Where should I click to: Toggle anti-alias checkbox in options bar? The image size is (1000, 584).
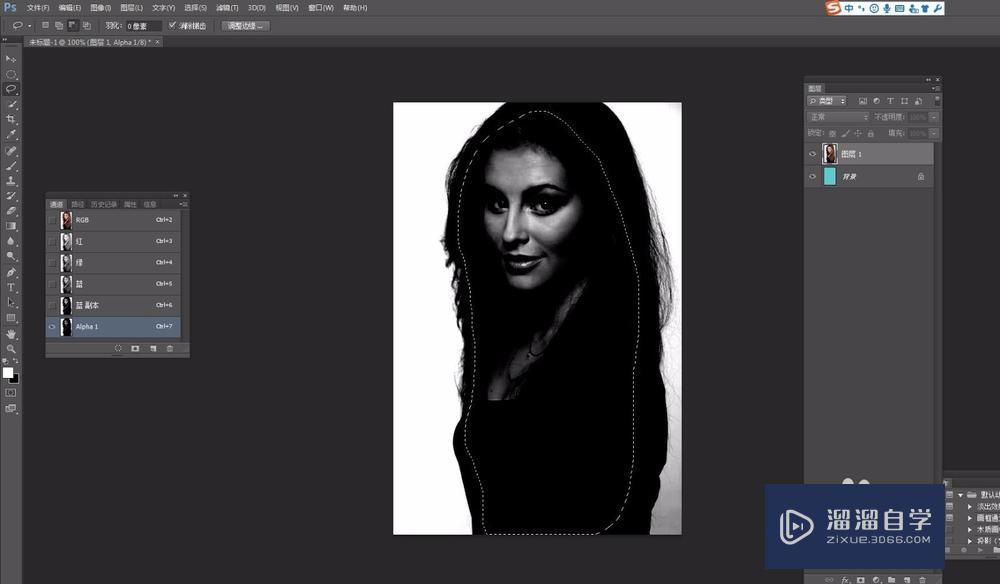click(x=172, y=26)
